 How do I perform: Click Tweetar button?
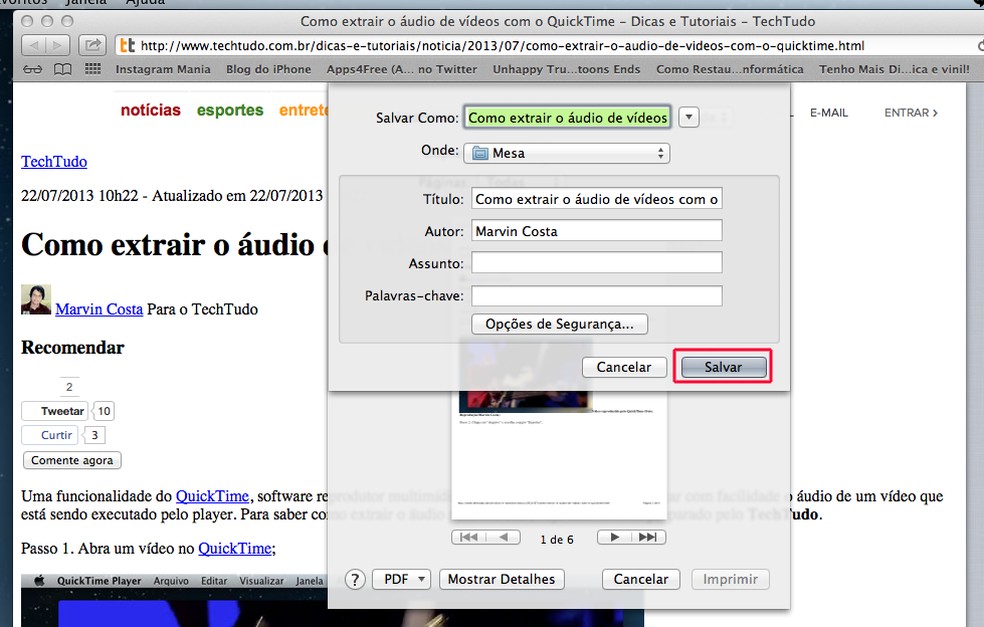click(x=55, y=411)
